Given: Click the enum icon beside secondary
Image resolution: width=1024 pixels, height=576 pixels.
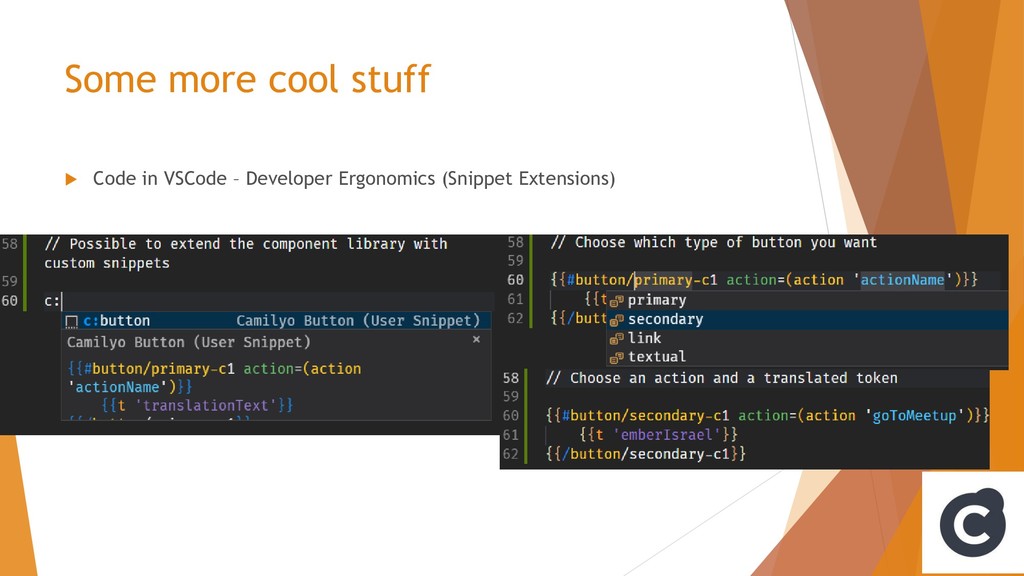Looking at the screenshot, I should click(616, 320).
